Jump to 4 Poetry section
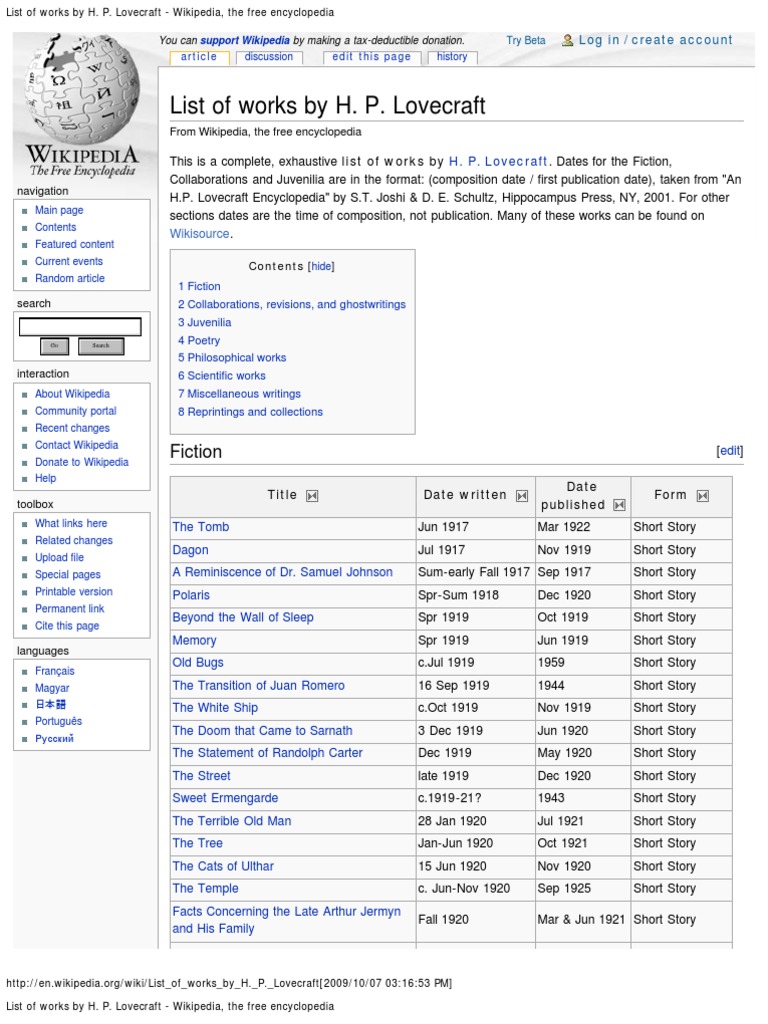Image resolution: width=768 pixels, height=1024 pixels. 199,341
